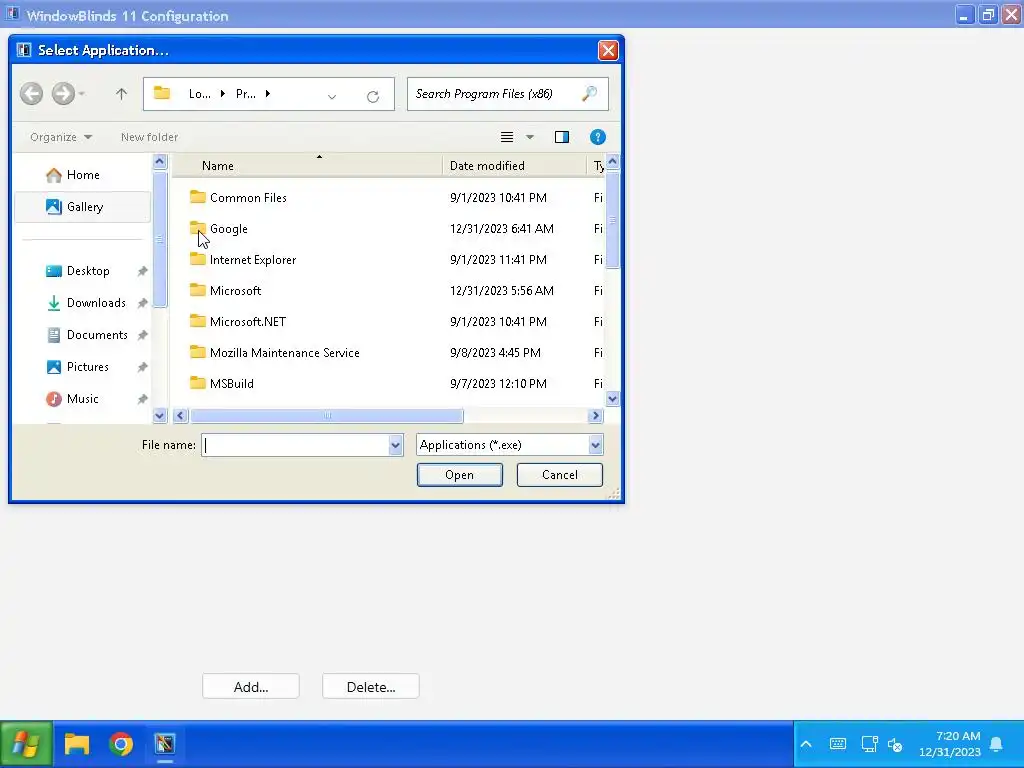Click the file list scroll up arrow
The image size is (1024, 768).
(613, 161)
